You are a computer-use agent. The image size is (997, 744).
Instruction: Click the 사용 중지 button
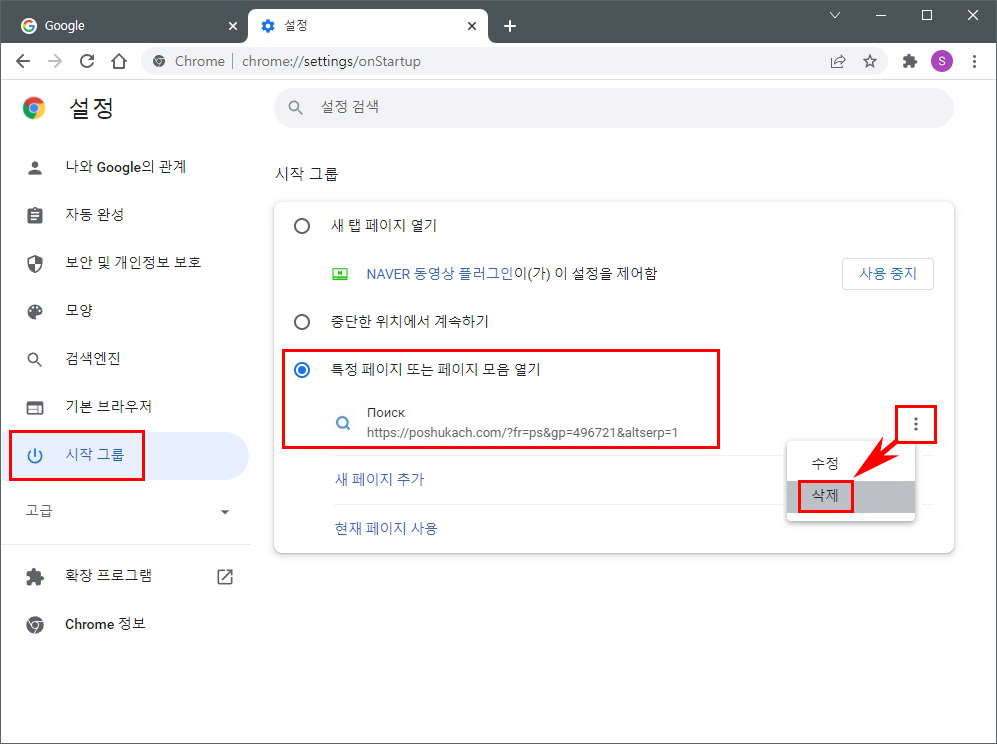click(x=887, y=273)
